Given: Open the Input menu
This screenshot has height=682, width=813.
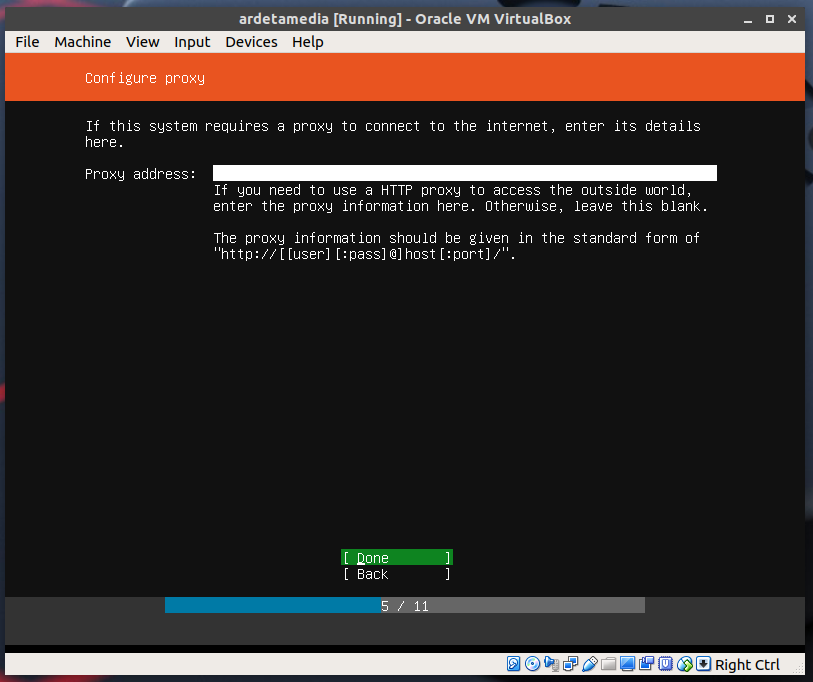Looking at the screenshot, I should pos(192,42).
